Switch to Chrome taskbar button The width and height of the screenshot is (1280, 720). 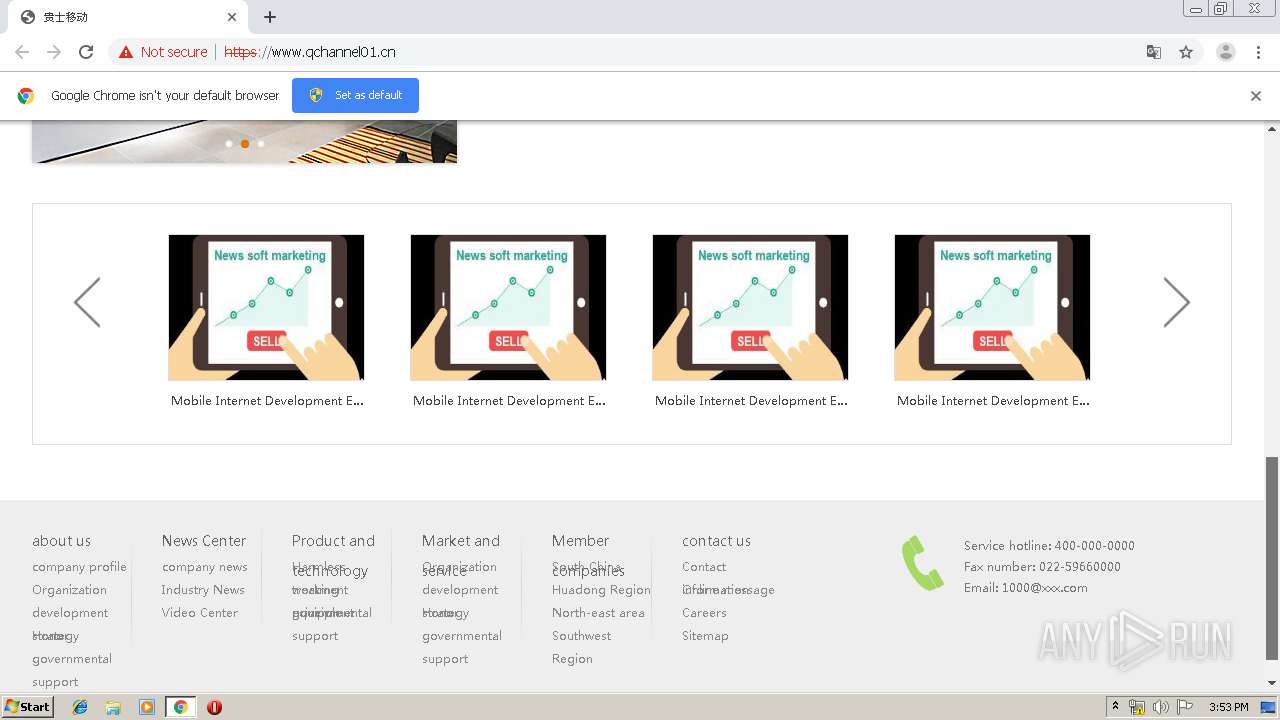(180, 707)
